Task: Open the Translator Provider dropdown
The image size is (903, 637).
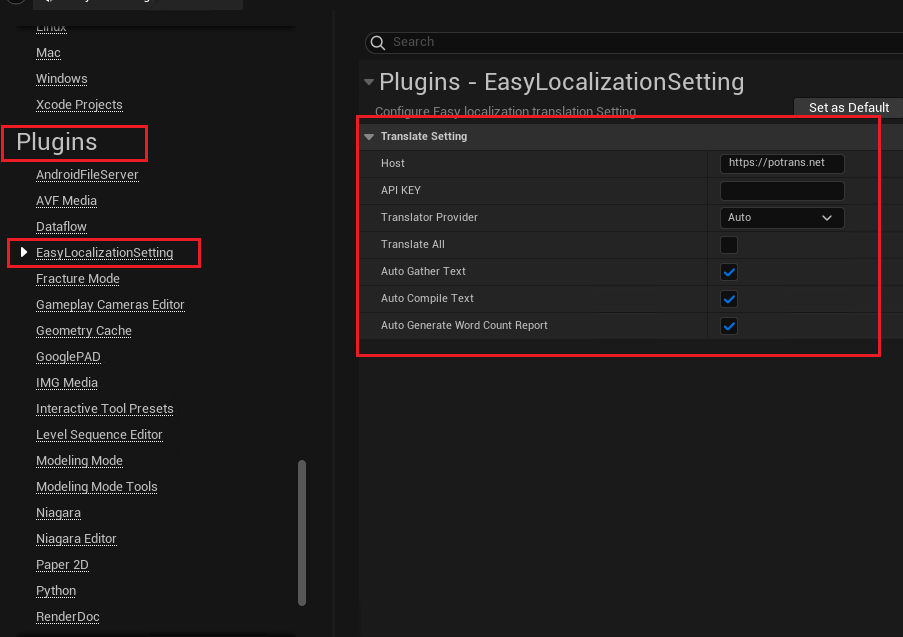Action: [x=781, y=218]
